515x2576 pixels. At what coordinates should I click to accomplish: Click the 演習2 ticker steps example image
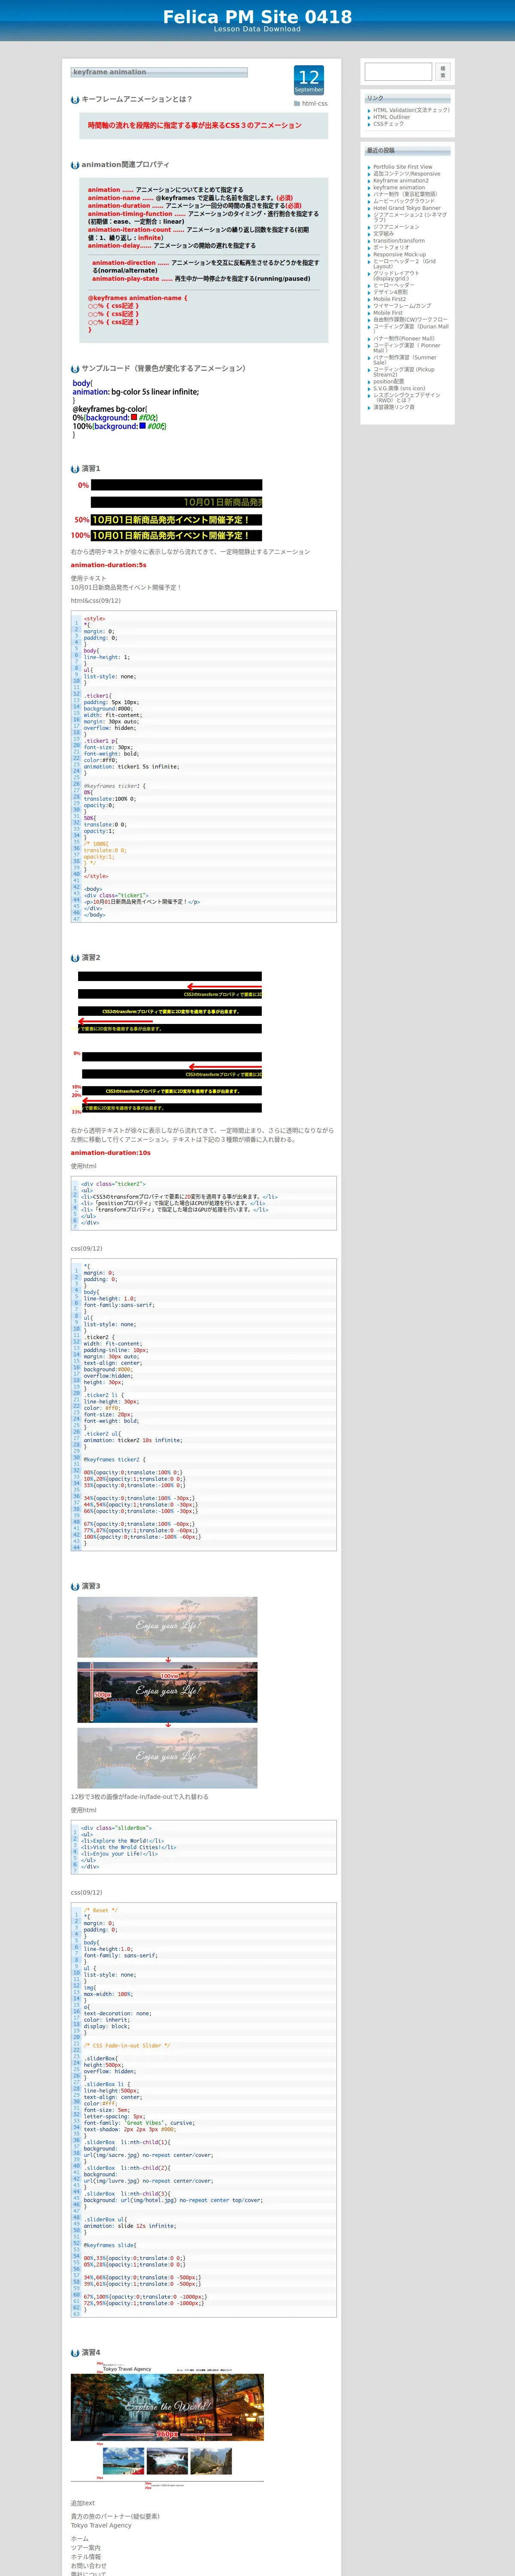(167, 1043)
